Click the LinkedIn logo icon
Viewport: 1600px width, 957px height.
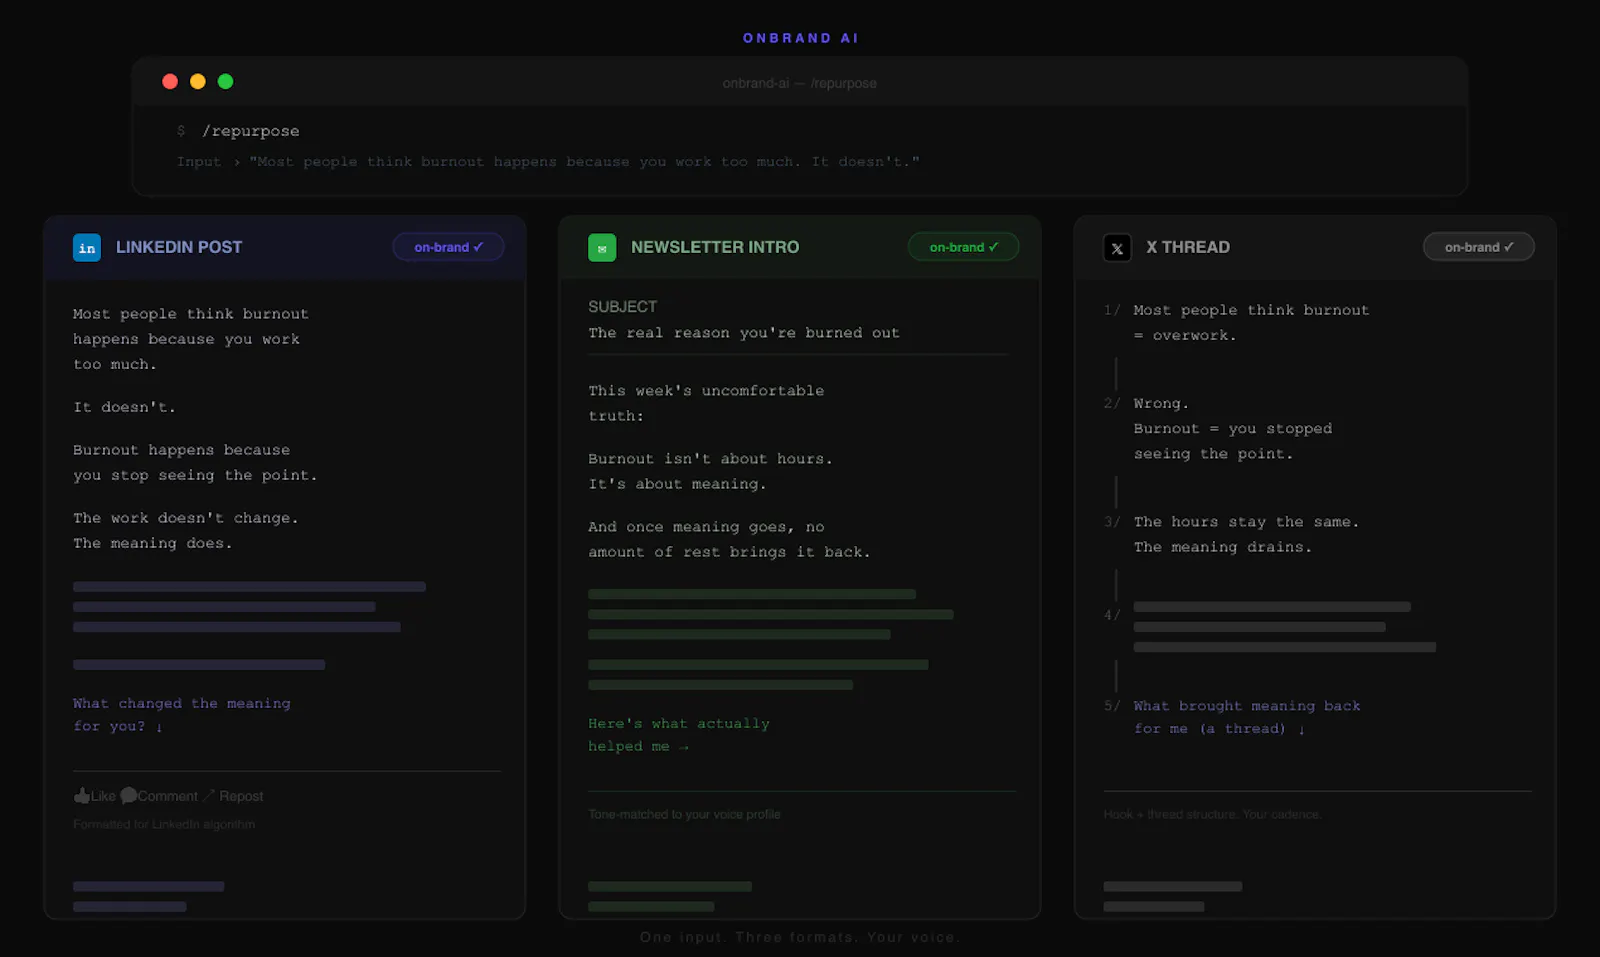tap(87, 247)
